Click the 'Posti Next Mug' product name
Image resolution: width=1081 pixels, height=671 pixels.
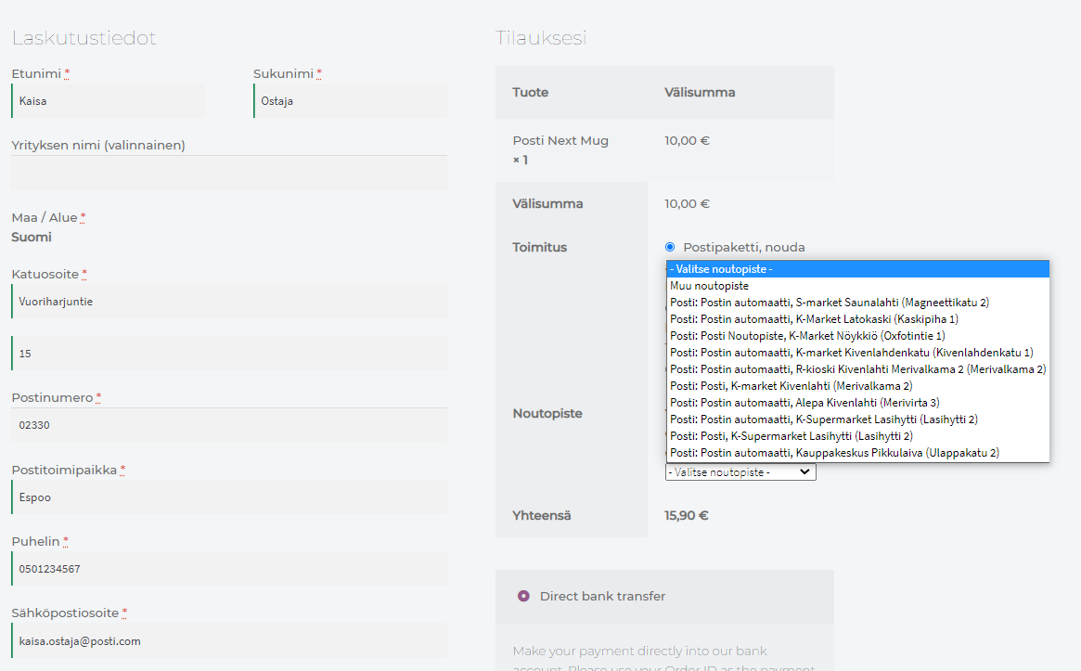pyautogui.click(x=560, y=141)
